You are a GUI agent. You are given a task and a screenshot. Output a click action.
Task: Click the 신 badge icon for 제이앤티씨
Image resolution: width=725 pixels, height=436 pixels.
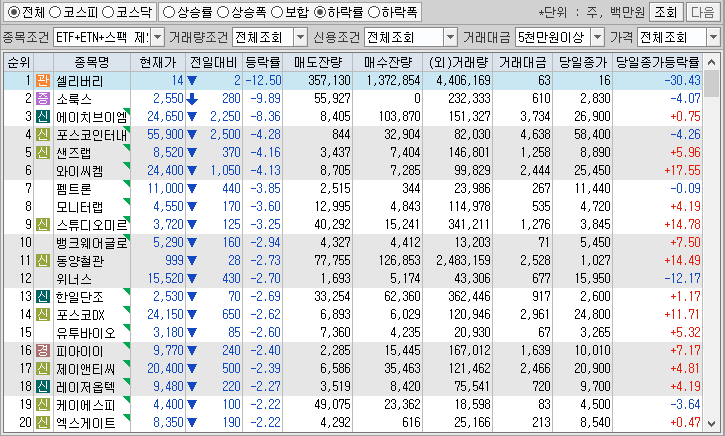pos(43,369)
